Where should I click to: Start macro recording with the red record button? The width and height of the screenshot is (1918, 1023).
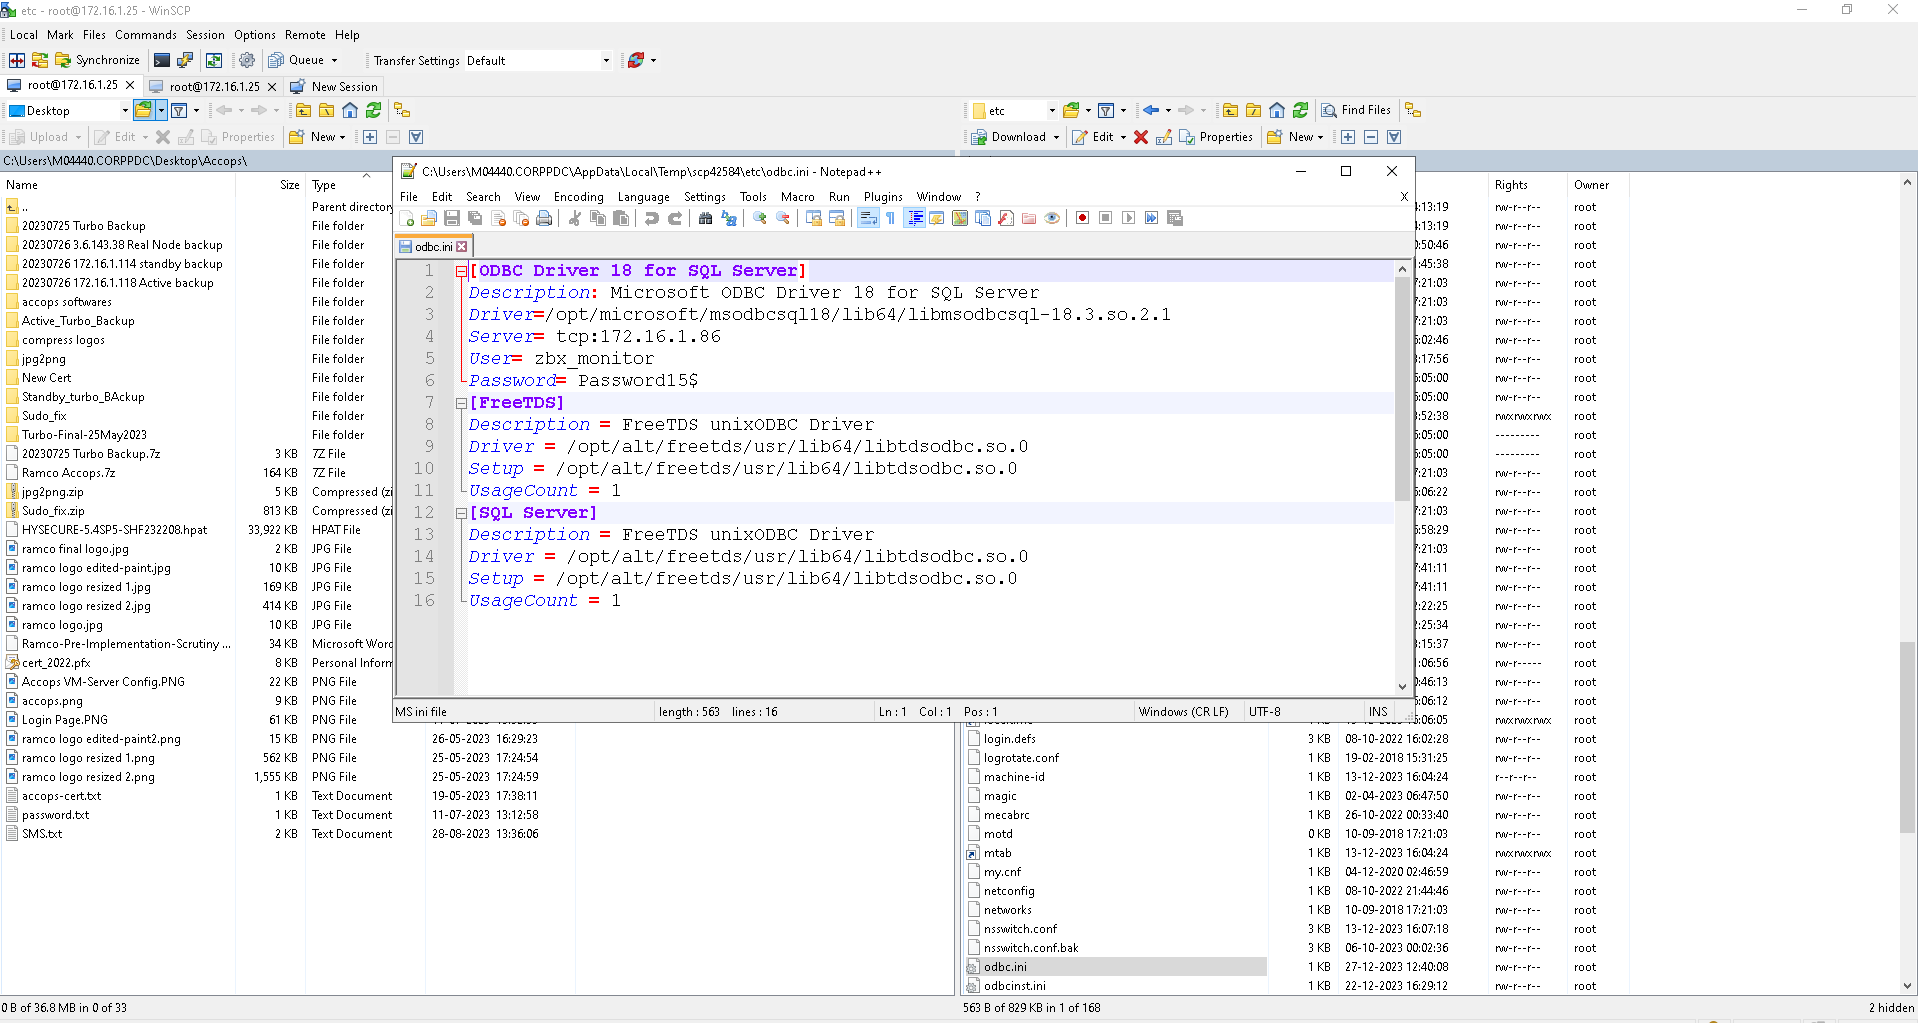pos(1082,218)
